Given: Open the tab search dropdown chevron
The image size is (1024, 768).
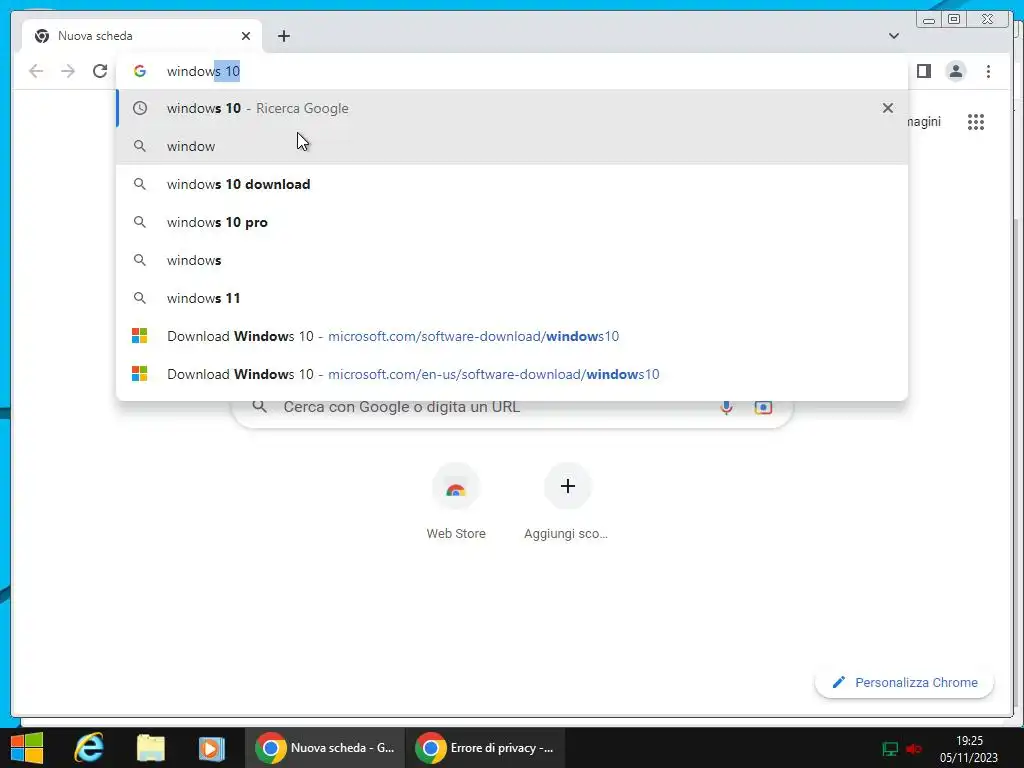Looking at the screenshot, I should tap(893, 36).
